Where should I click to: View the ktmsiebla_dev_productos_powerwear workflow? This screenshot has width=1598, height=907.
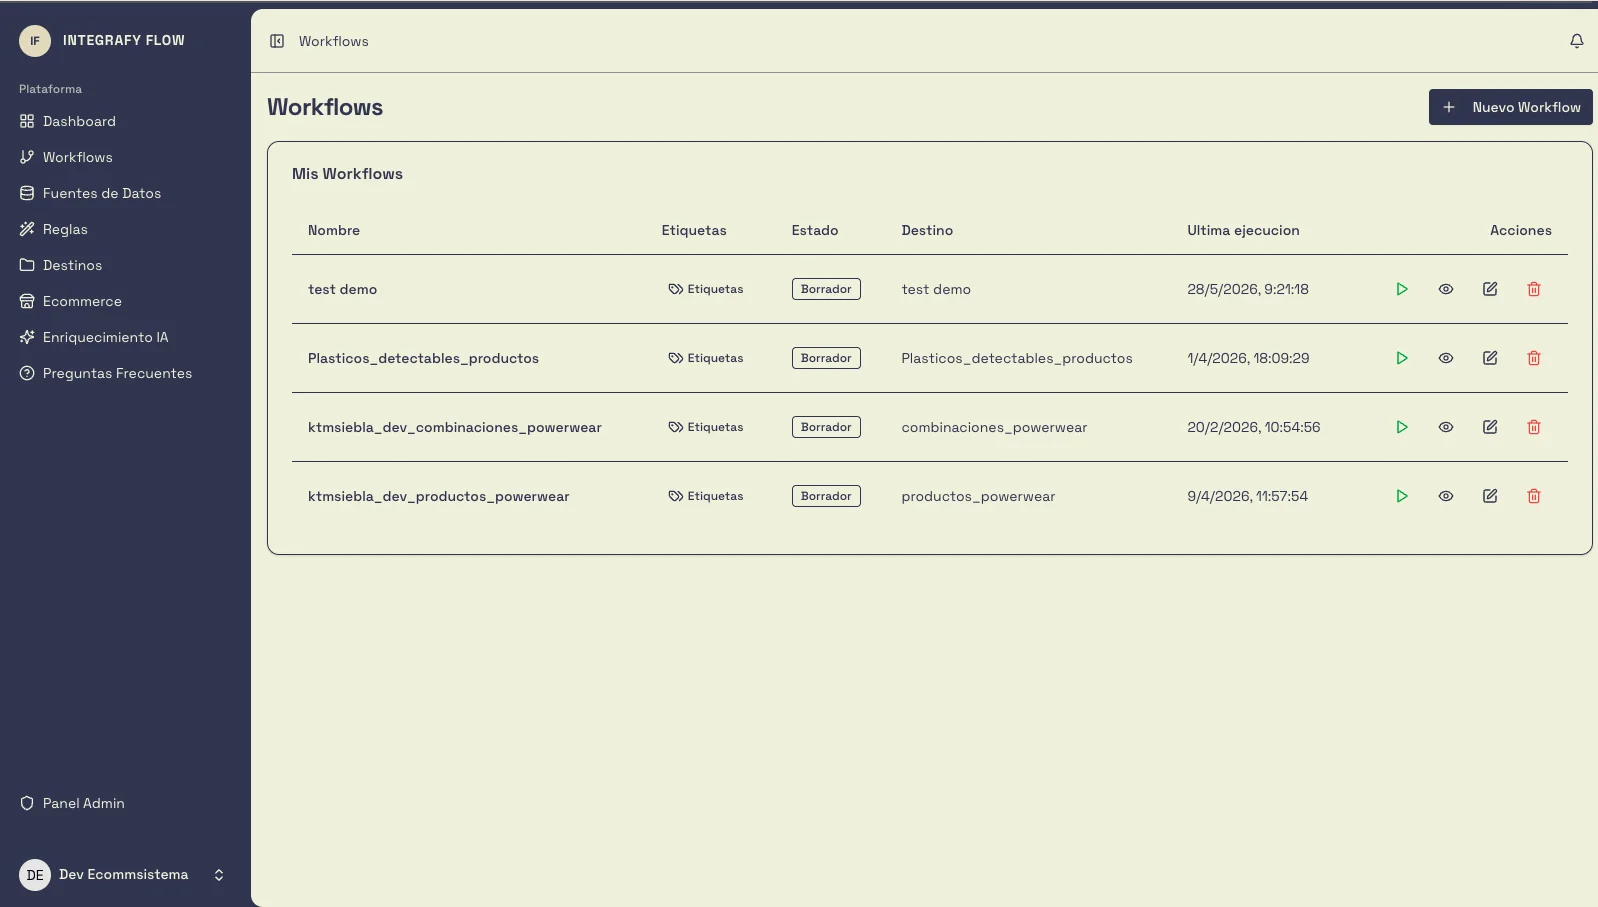point(1446,496)
